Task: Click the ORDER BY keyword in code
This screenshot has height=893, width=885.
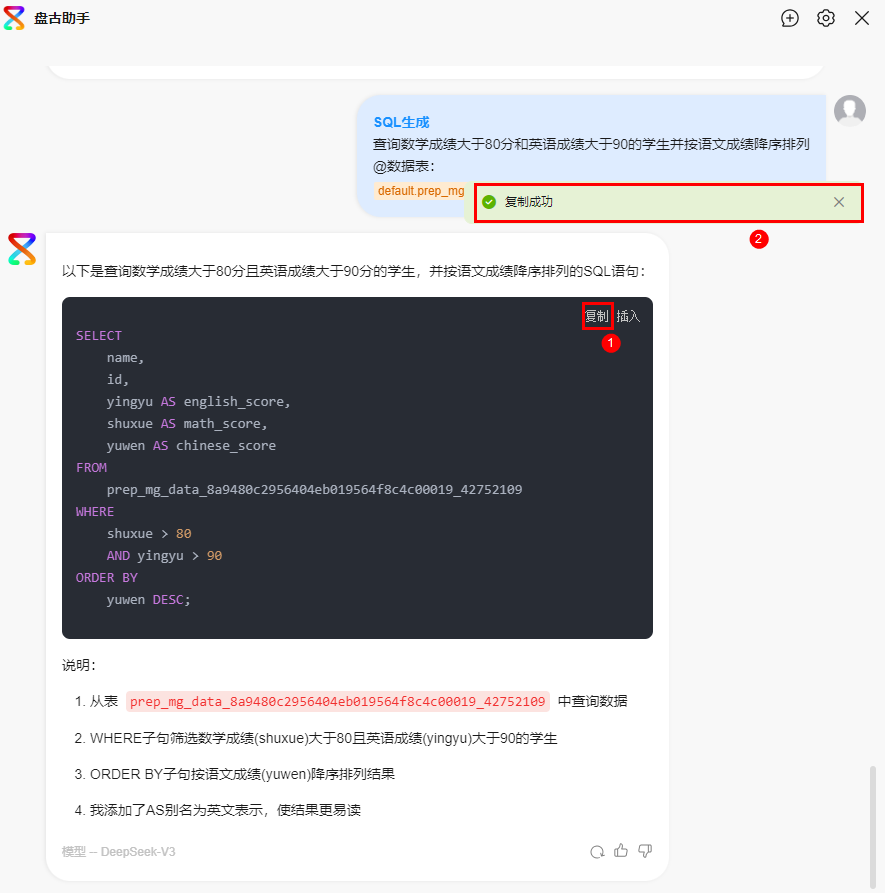Action: tap(106, 578)
